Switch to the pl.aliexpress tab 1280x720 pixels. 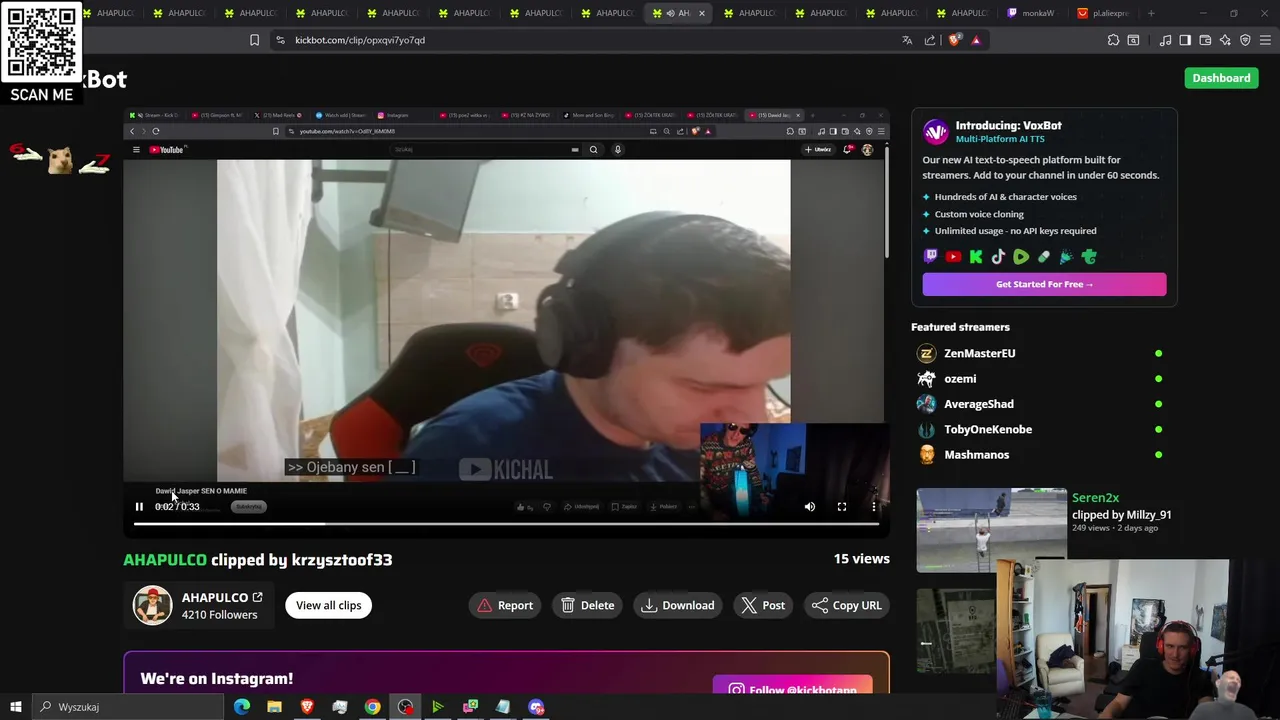coord(1102,13)
